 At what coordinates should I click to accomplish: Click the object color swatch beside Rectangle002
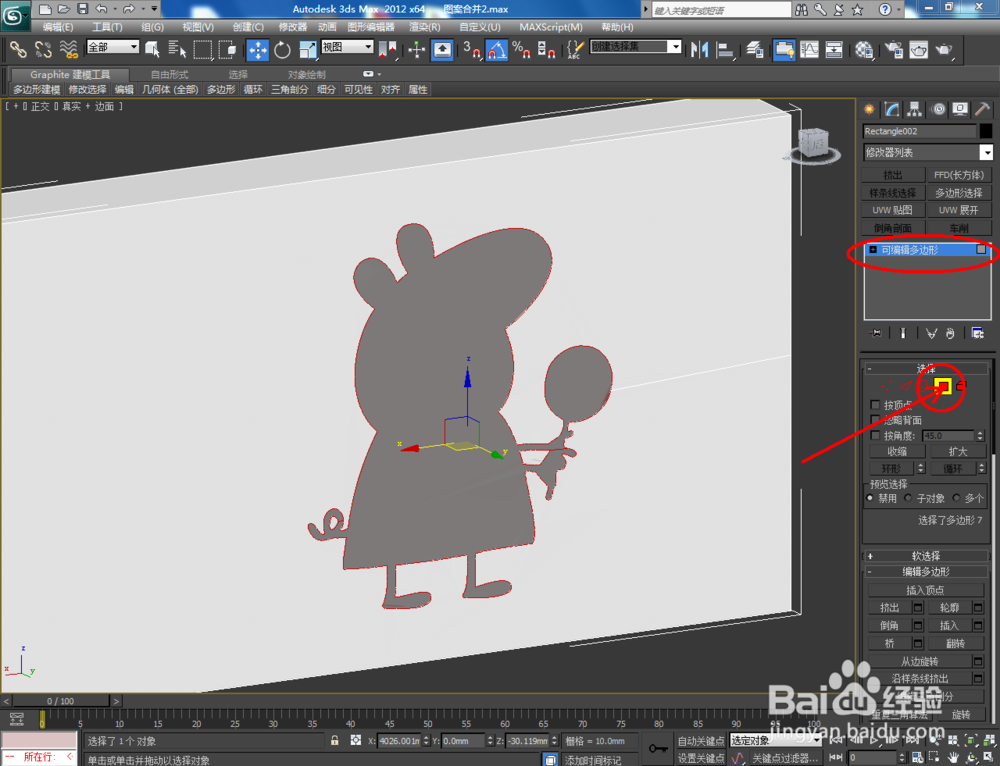986,131
